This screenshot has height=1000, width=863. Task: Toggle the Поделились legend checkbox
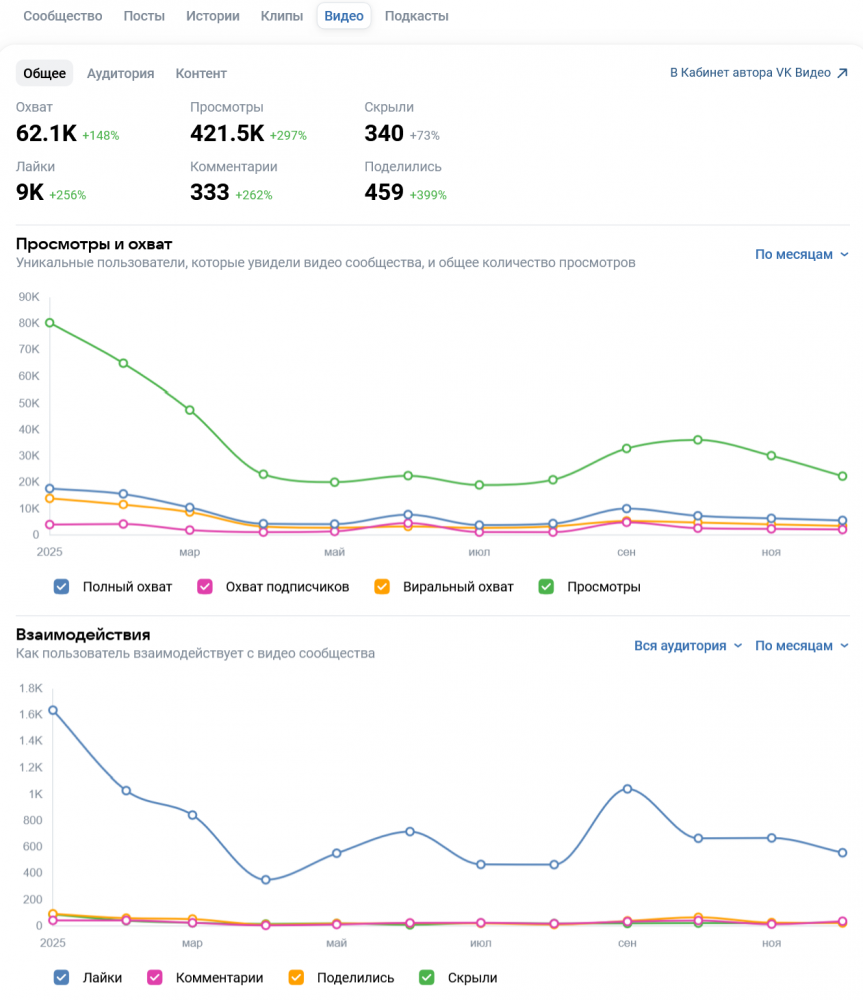click(x=296, y=978)
